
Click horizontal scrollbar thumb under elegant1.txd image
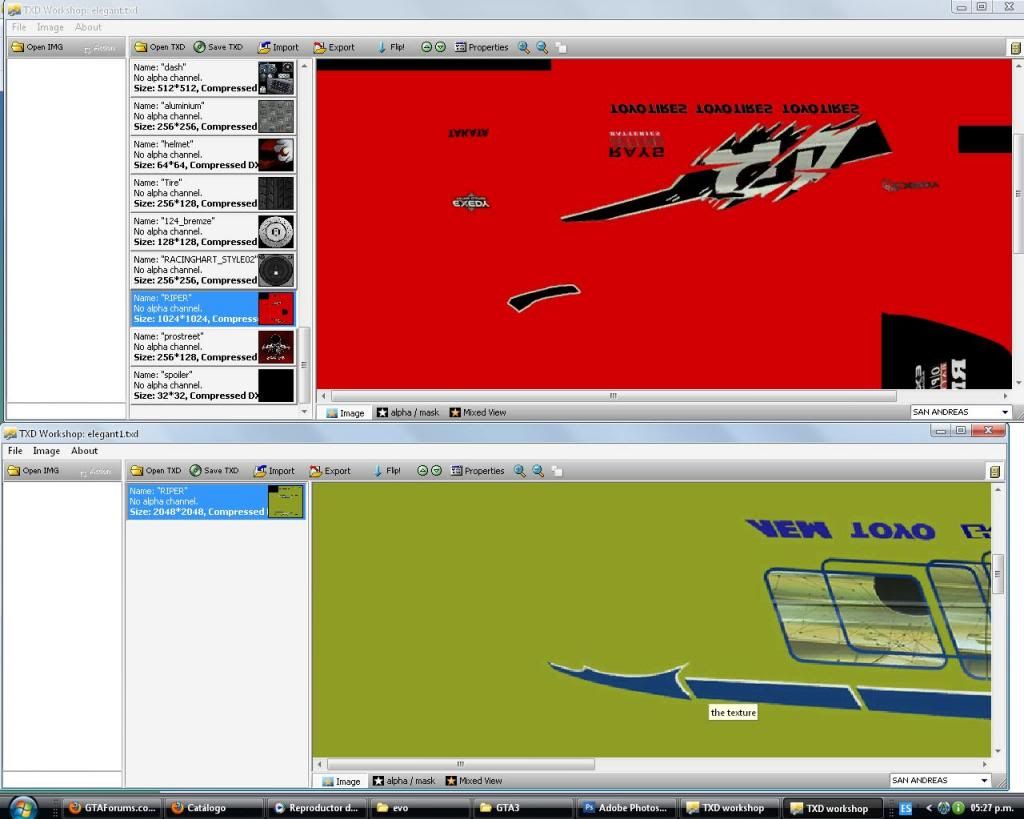click(x=460, y=763)
